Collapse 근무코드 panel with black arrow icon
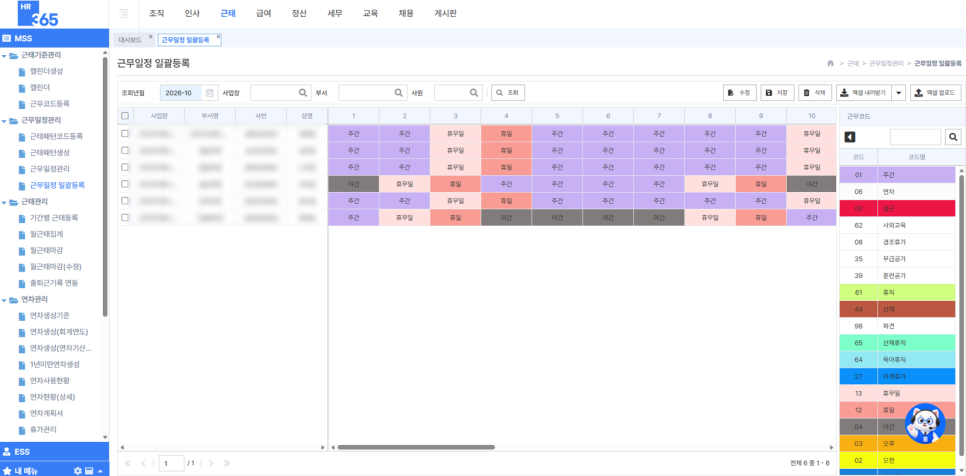This screenshot has height=476, width=966. [850, 137]
